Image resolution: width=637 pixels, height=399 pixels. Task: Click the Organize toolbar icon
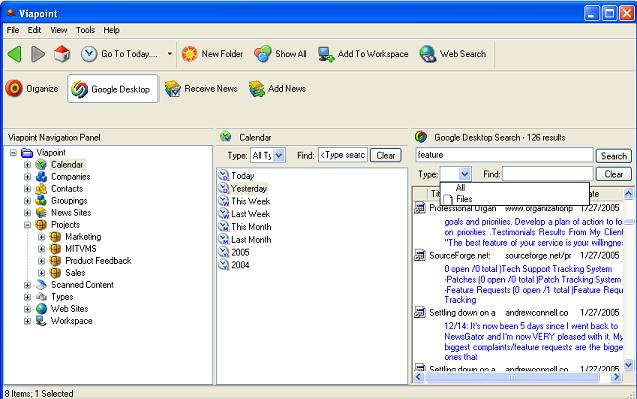pos(14,88)
